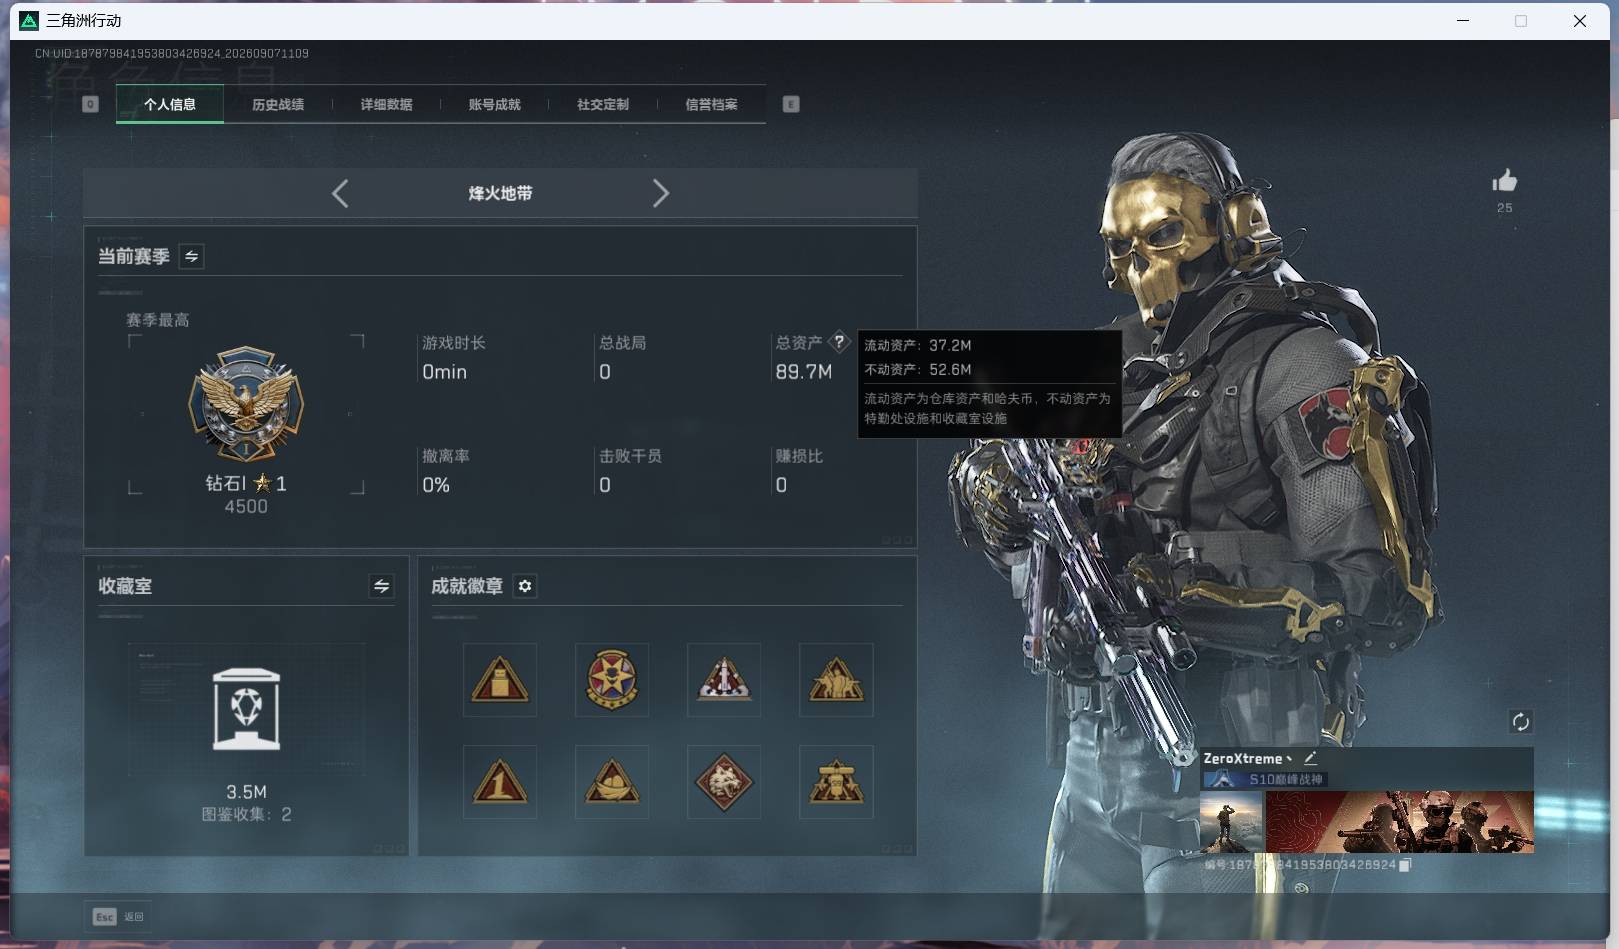Close the 三角洲行动 window

pos(1580,21)
